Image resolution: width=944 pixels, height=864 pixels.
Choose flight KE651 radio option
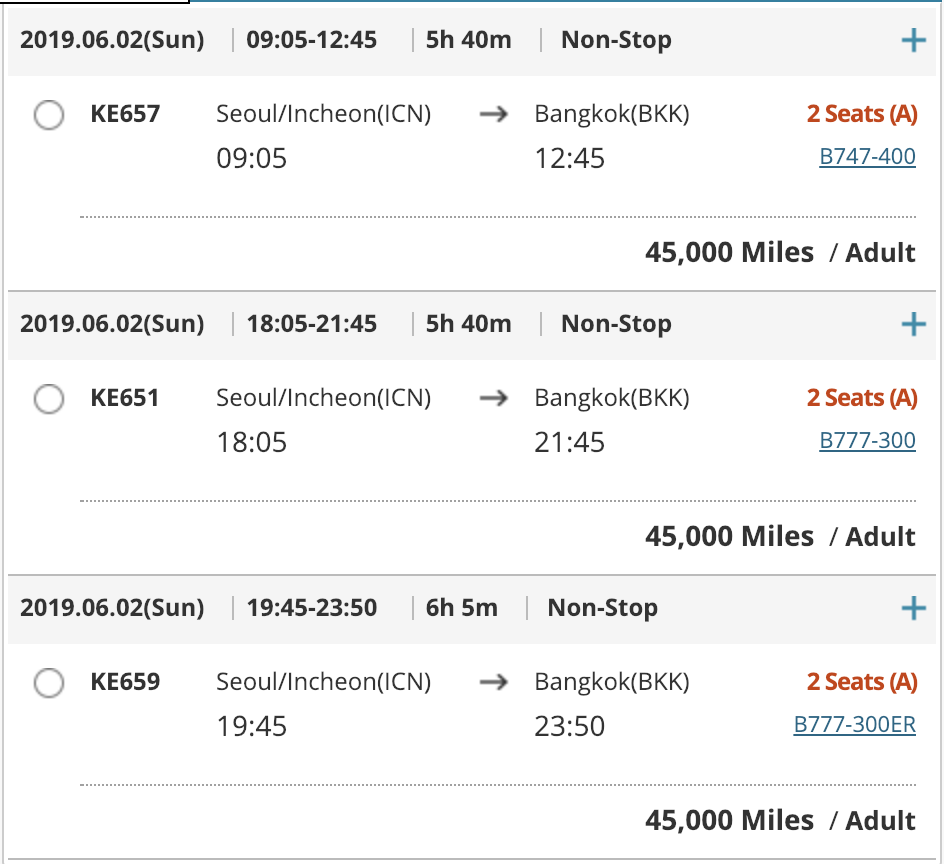point(49,400)
